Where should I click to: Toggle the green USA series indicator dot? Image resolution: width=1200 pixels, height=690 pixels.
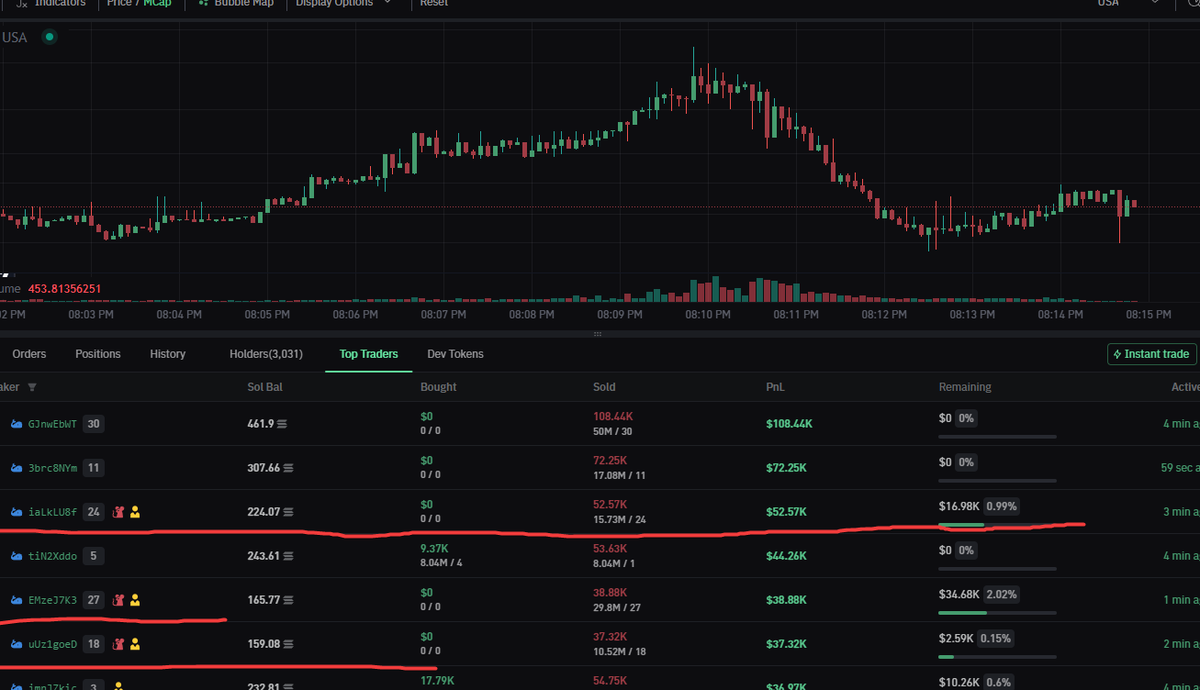(x=49, y=37)
